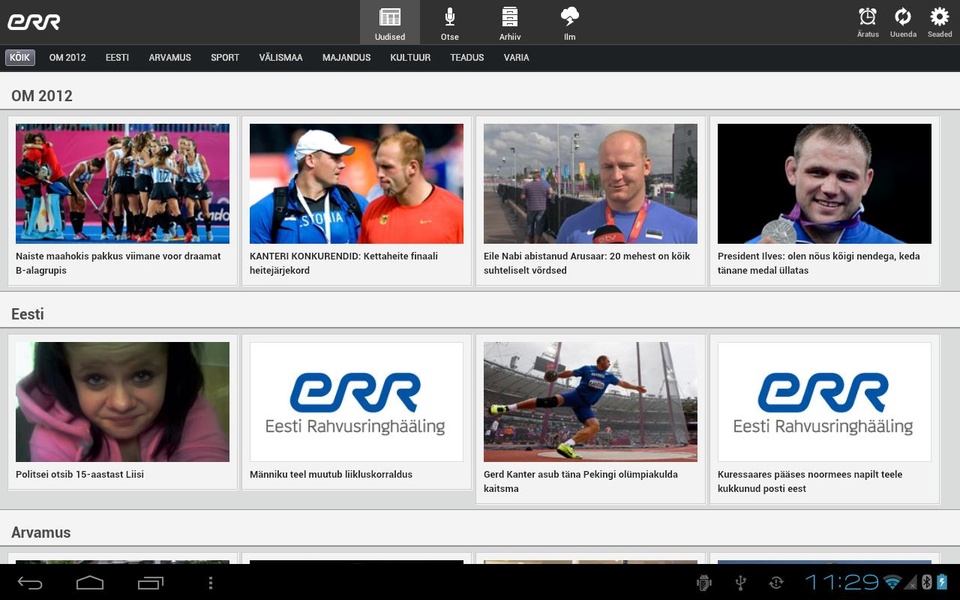Image resolution: width=960 pixels, height=600 pixels.
Task: Select the VÄLISMAA category tab
Action: 280,58
